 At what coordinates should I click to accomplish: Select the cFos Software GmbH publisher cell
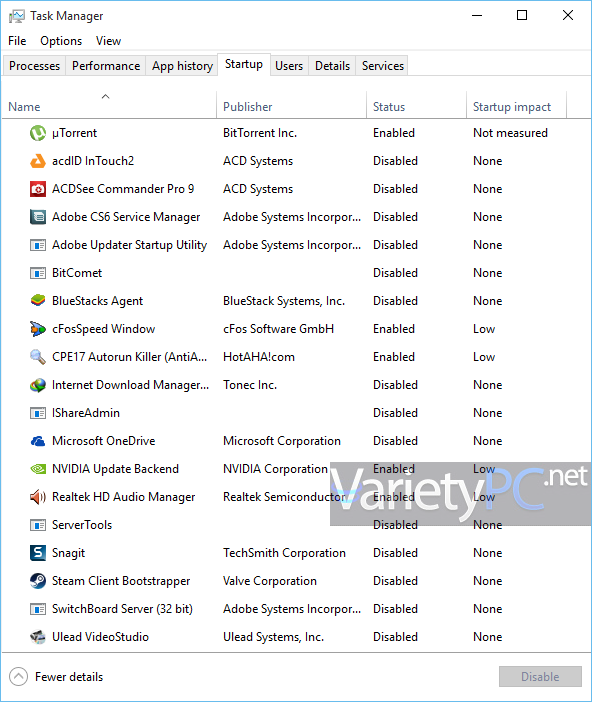[x=278, y=329]
